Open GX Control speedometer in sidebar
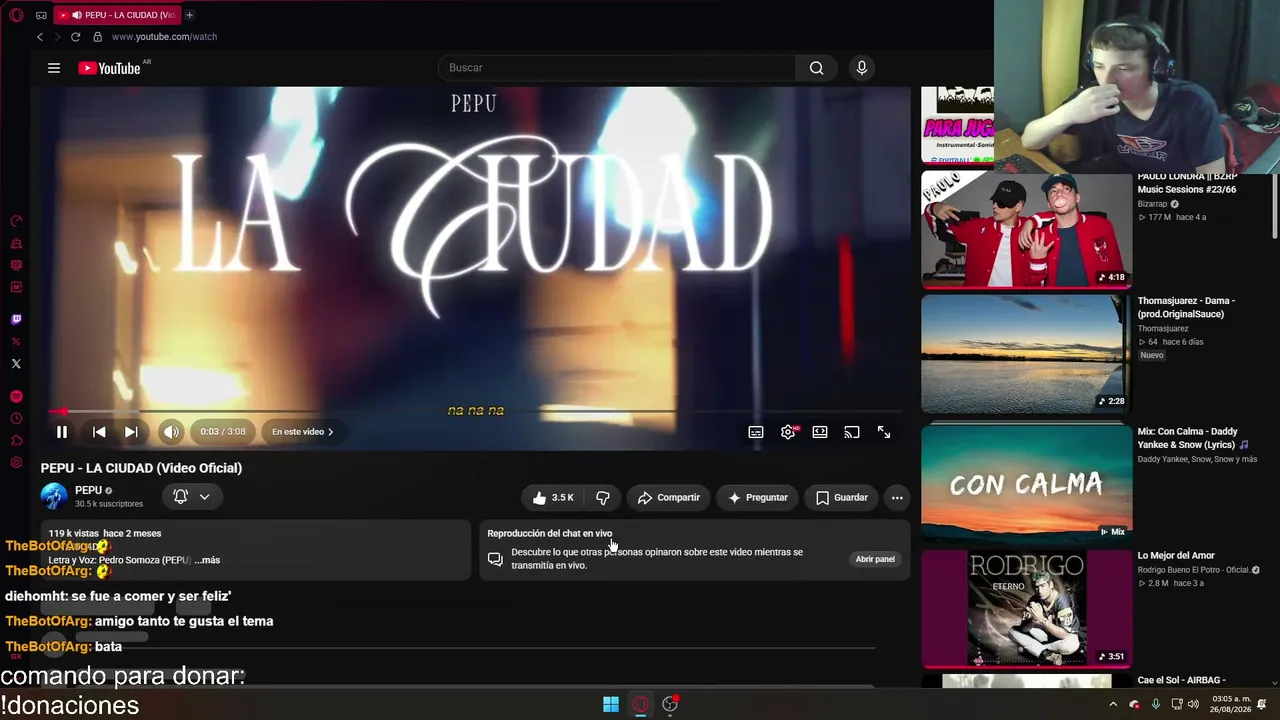1280x720 pixels. point(16,221)
